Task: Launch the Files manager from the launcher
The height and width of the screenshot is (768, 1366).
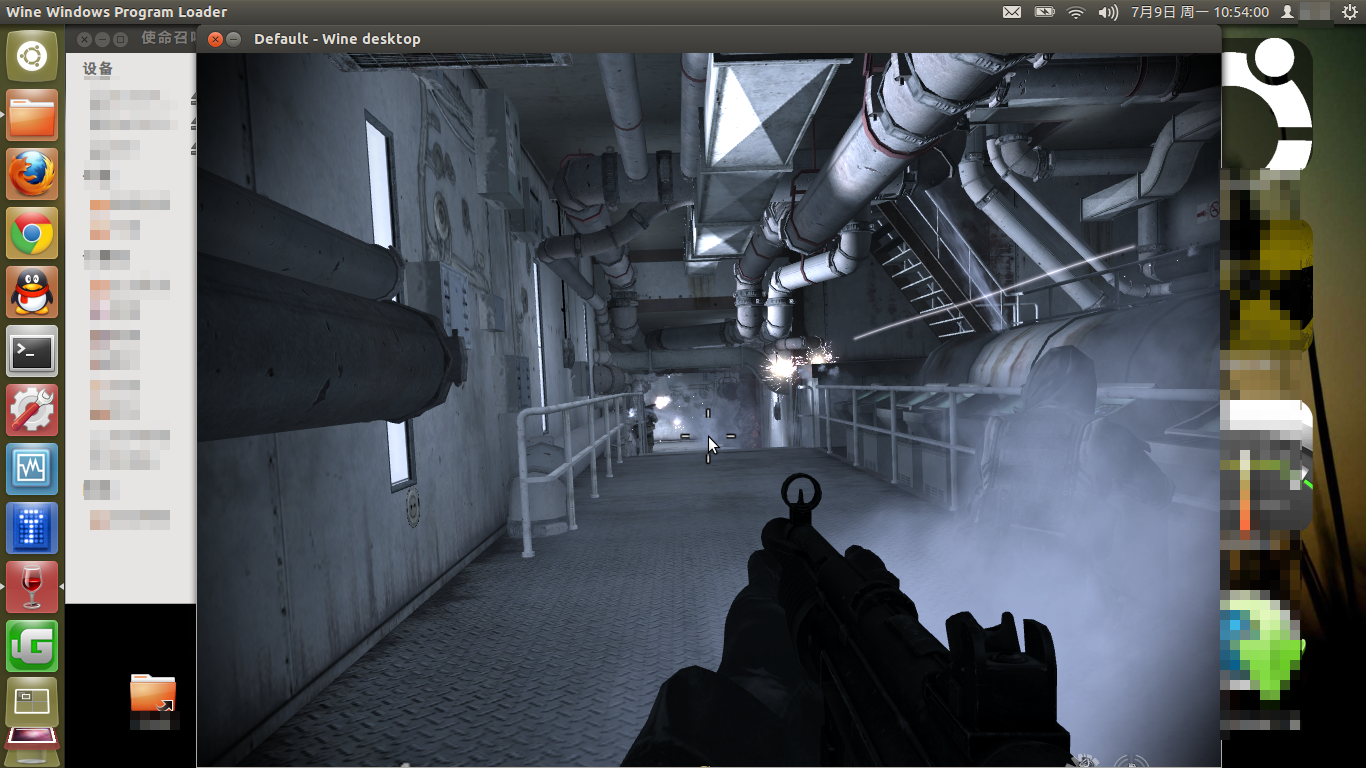Action: (x=32, y=115)
